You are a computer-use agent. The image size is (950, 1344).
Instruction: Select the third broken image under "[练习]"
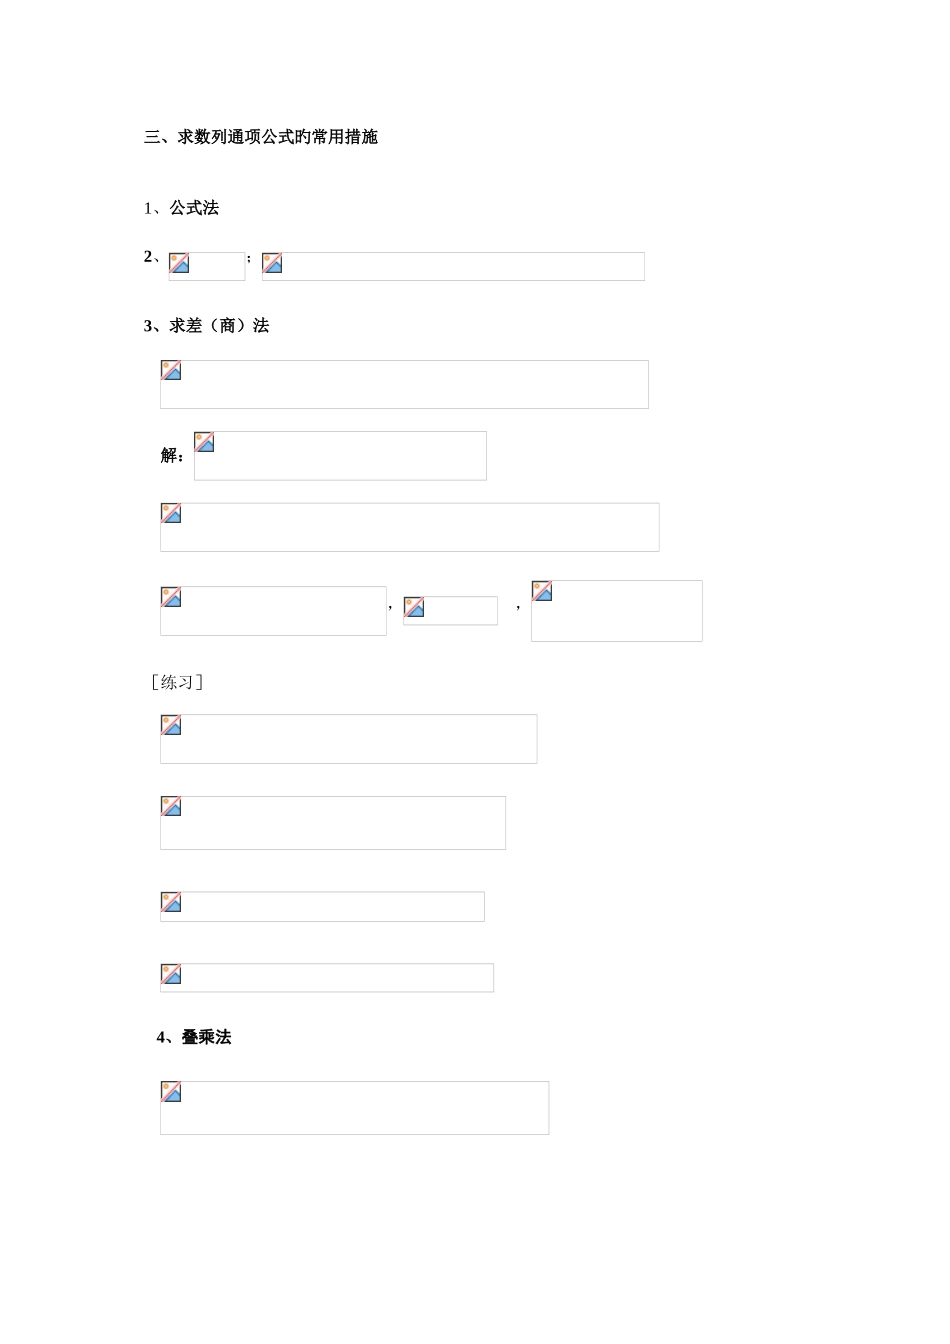pos(322,907)
